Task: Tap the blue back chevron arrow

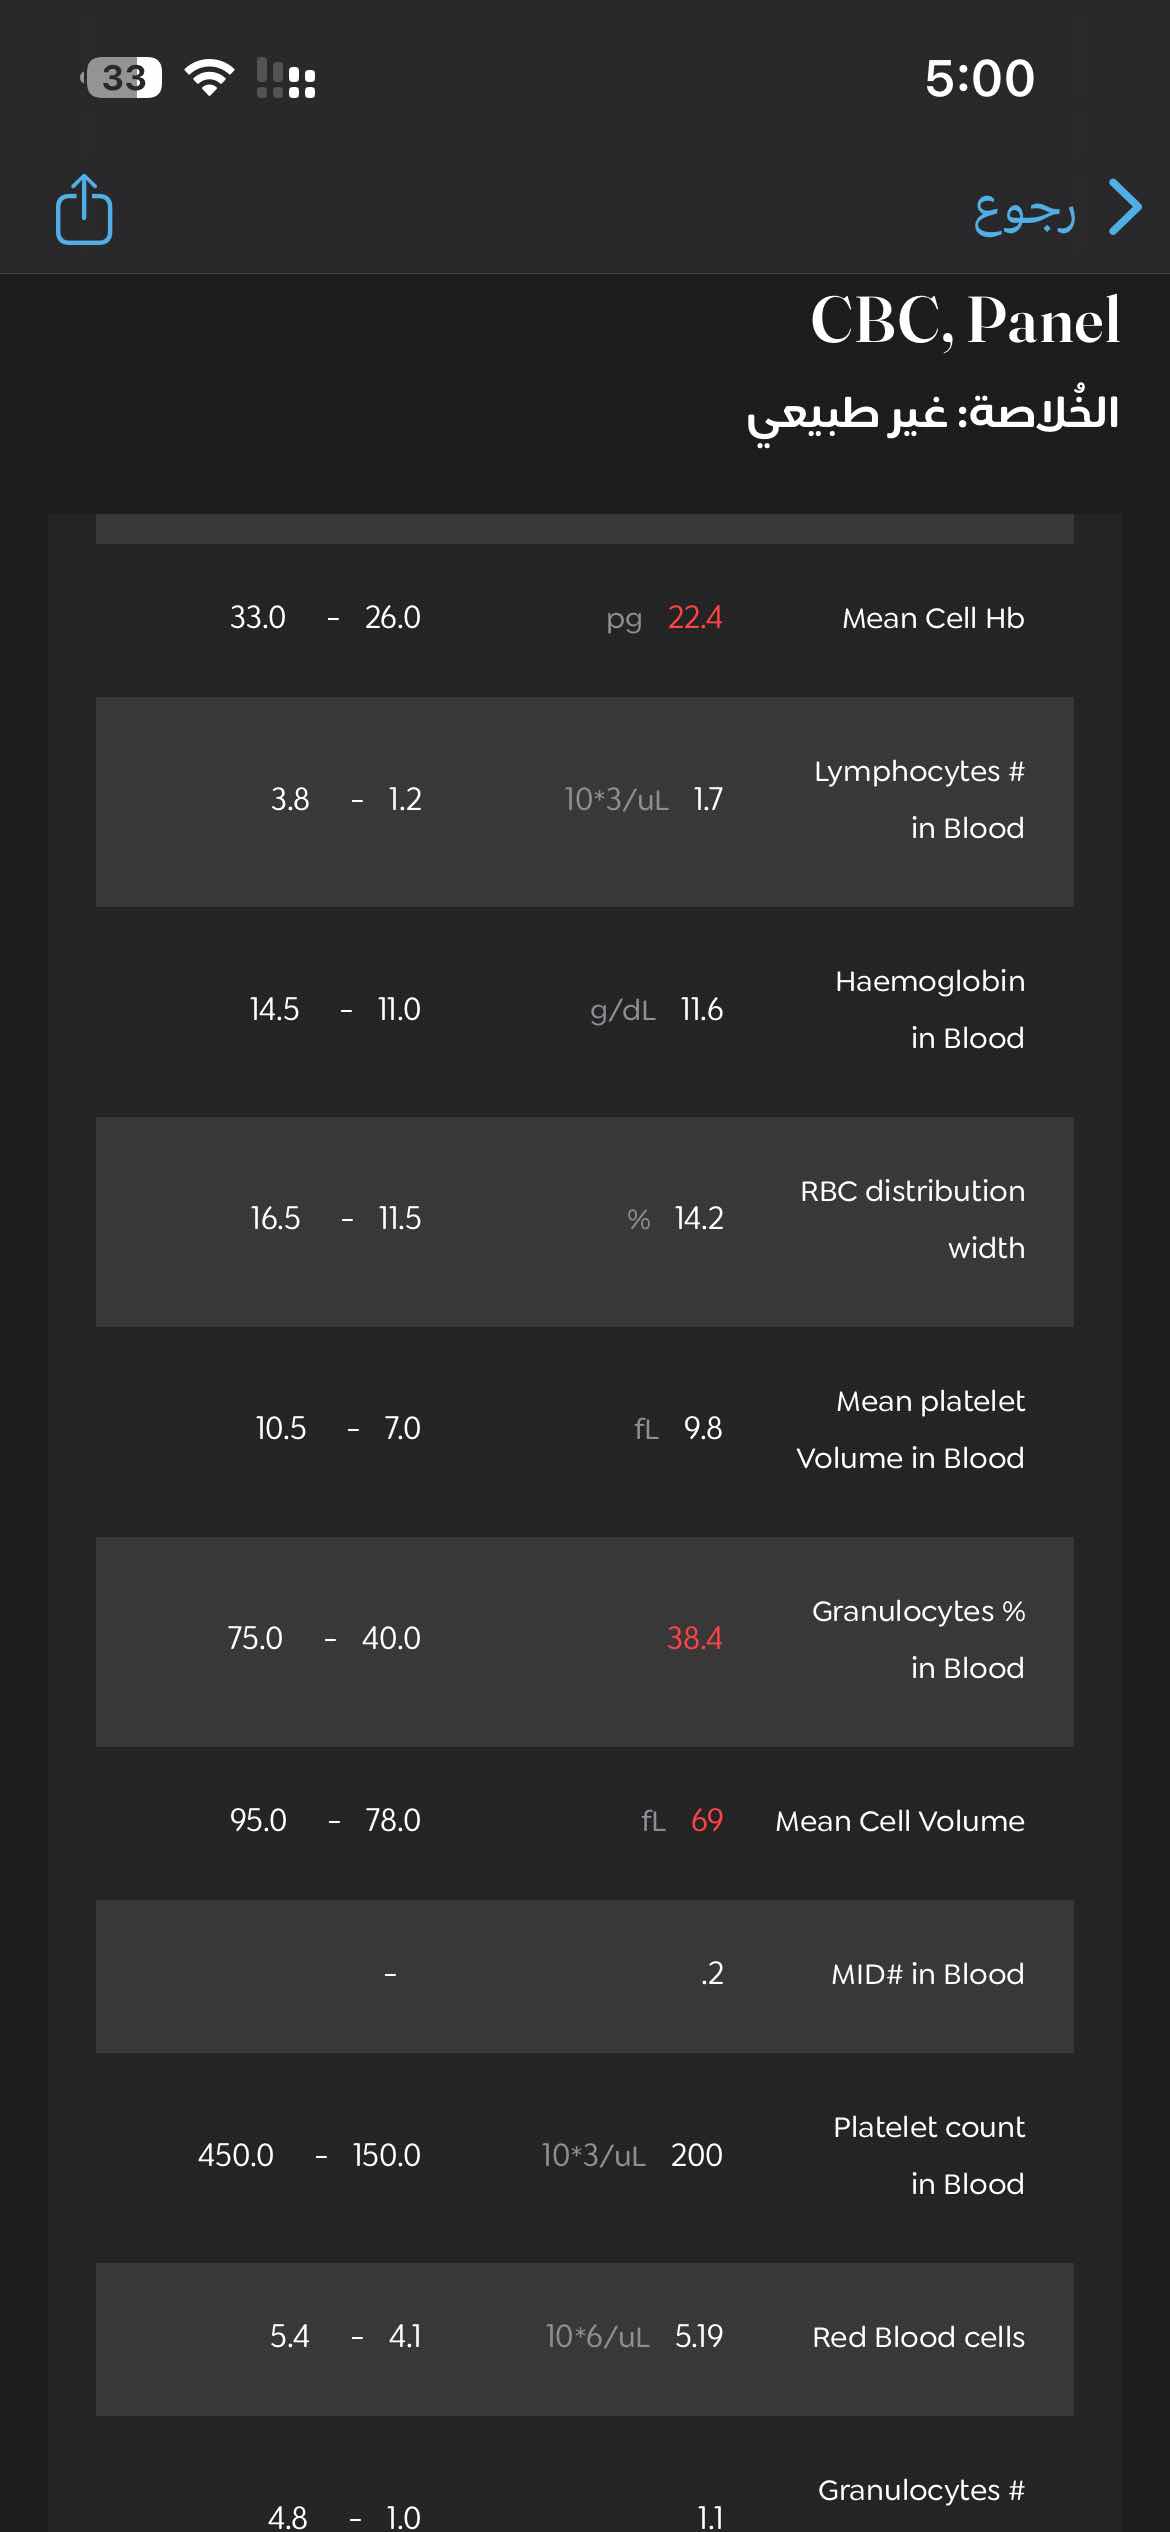Action: 1126,208
